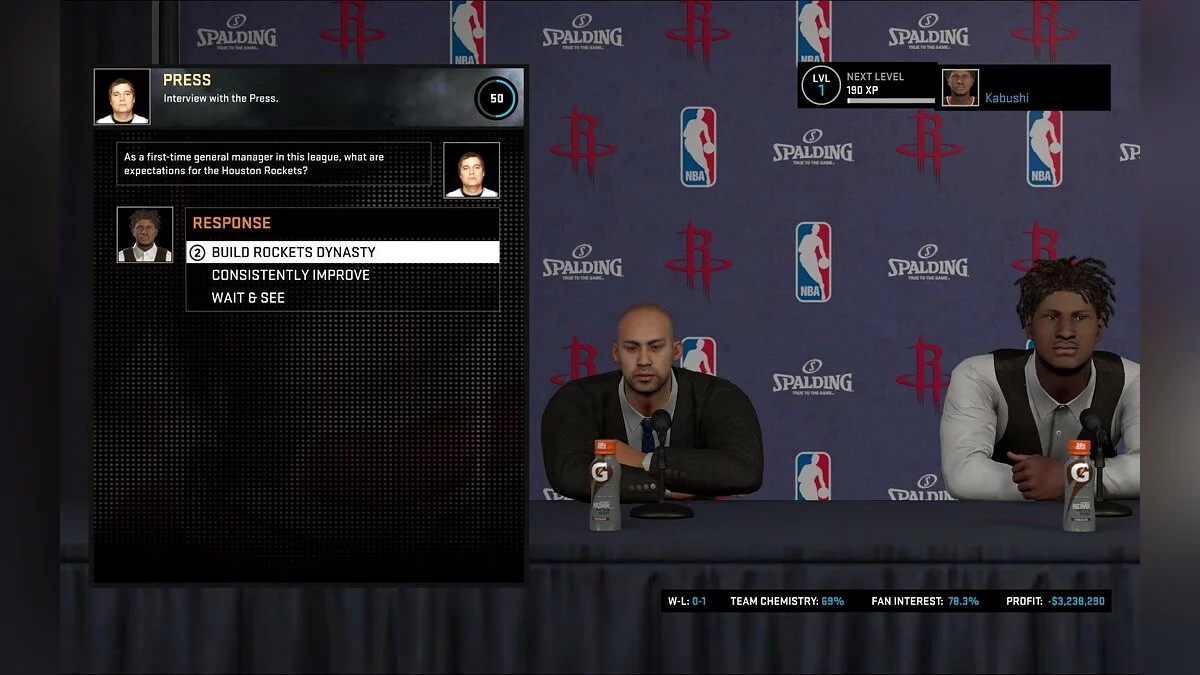1200x675 pixels.
Task: Click the W-L: 0-1 record
Action: tap(688, 601)
